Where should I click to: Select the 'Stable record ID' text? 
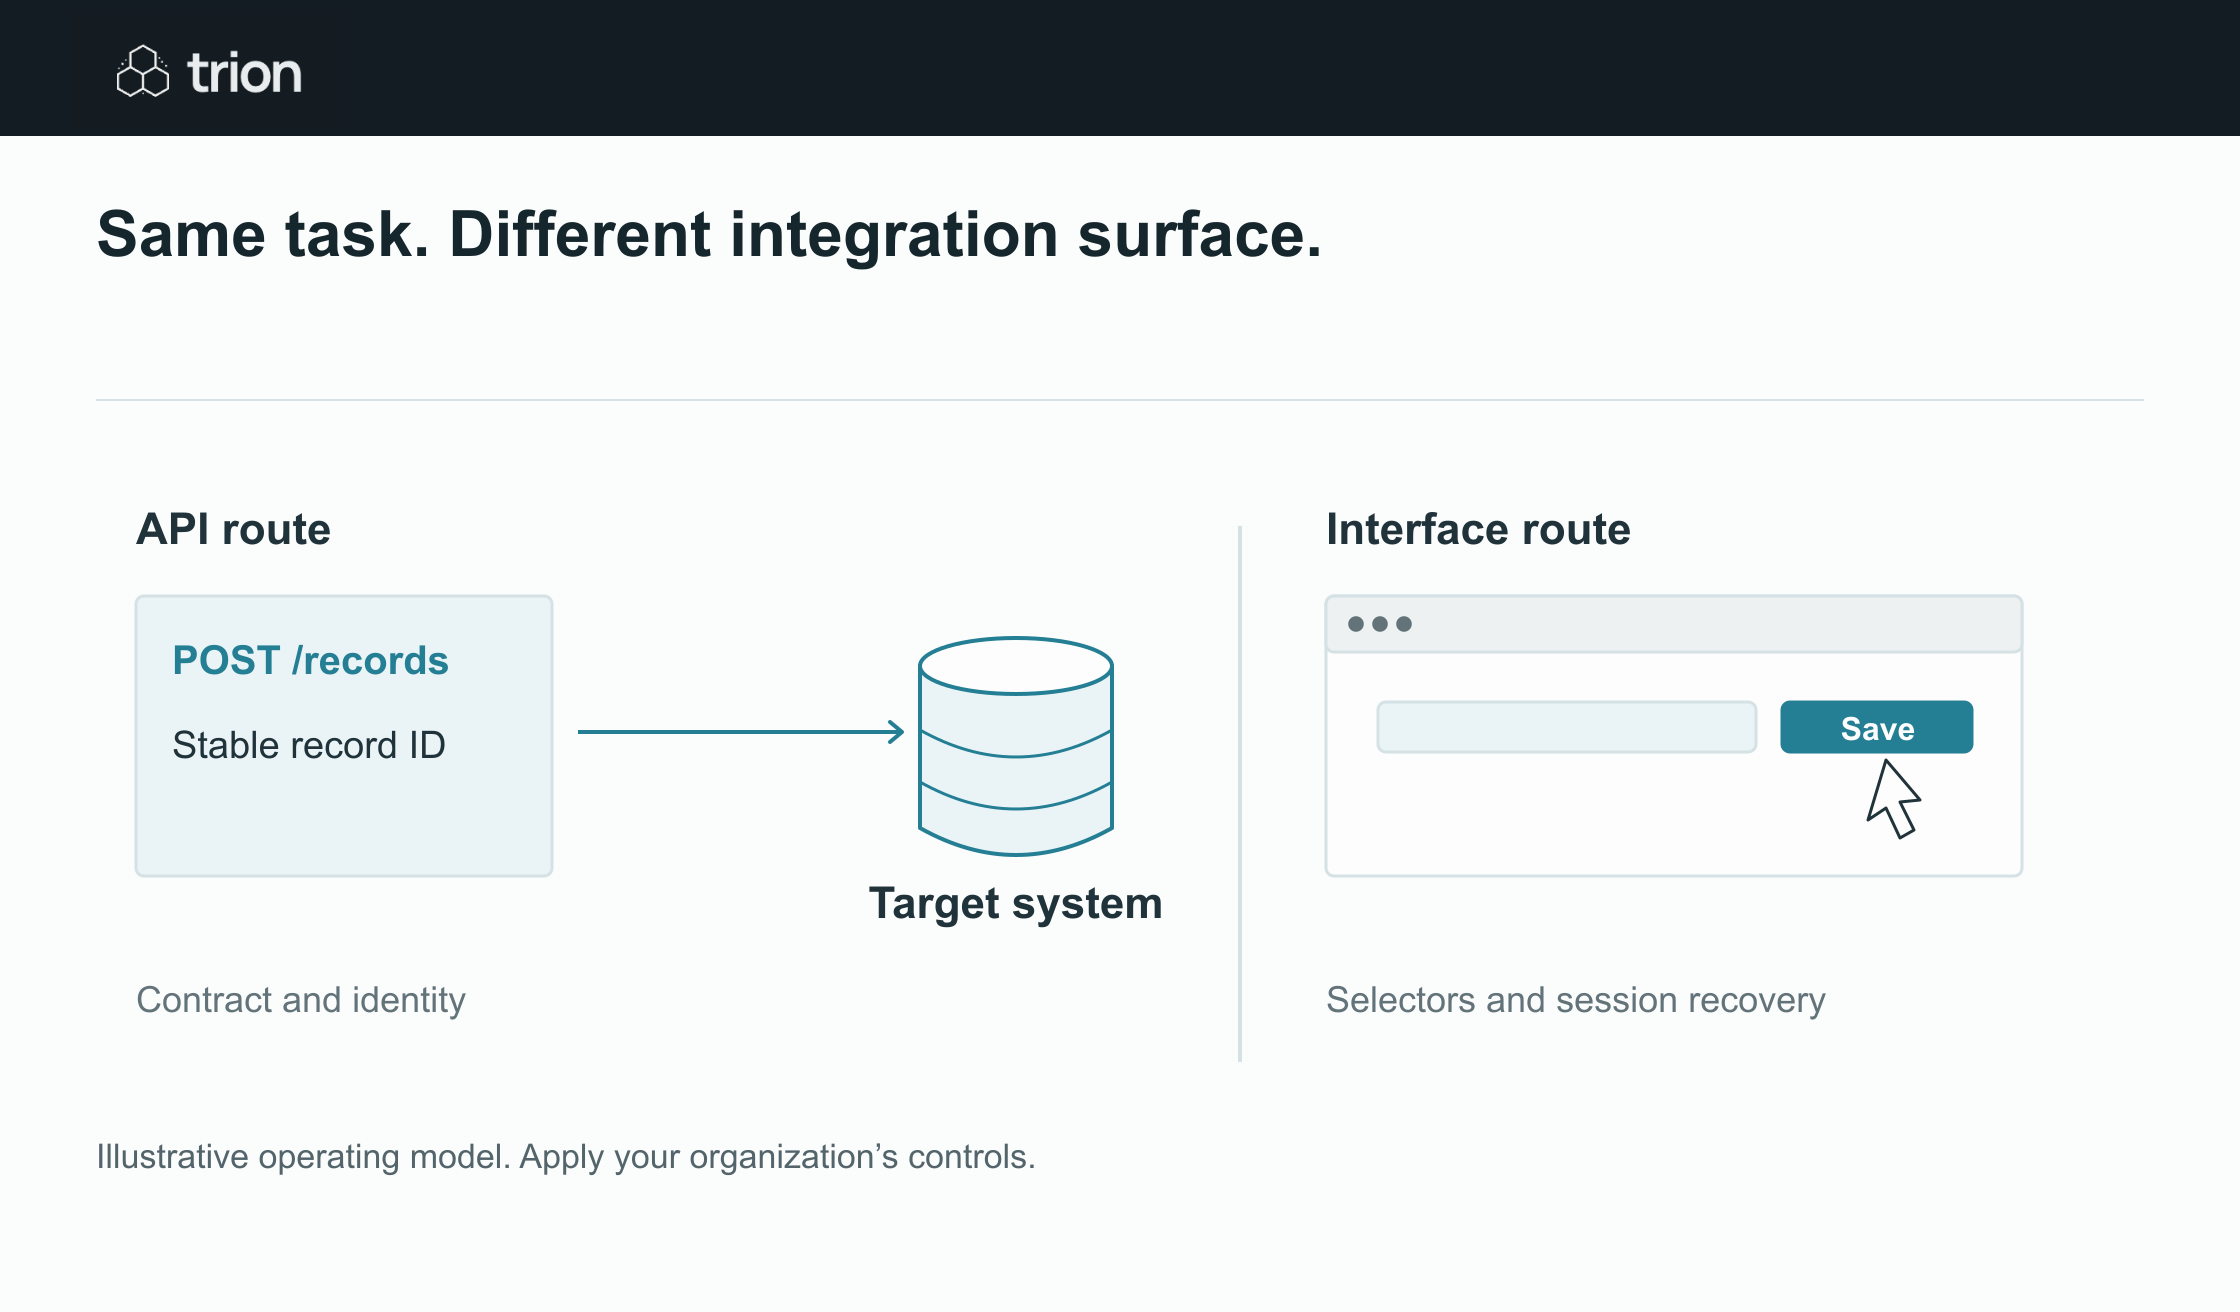pyautogui.click(x=309, y=745)
